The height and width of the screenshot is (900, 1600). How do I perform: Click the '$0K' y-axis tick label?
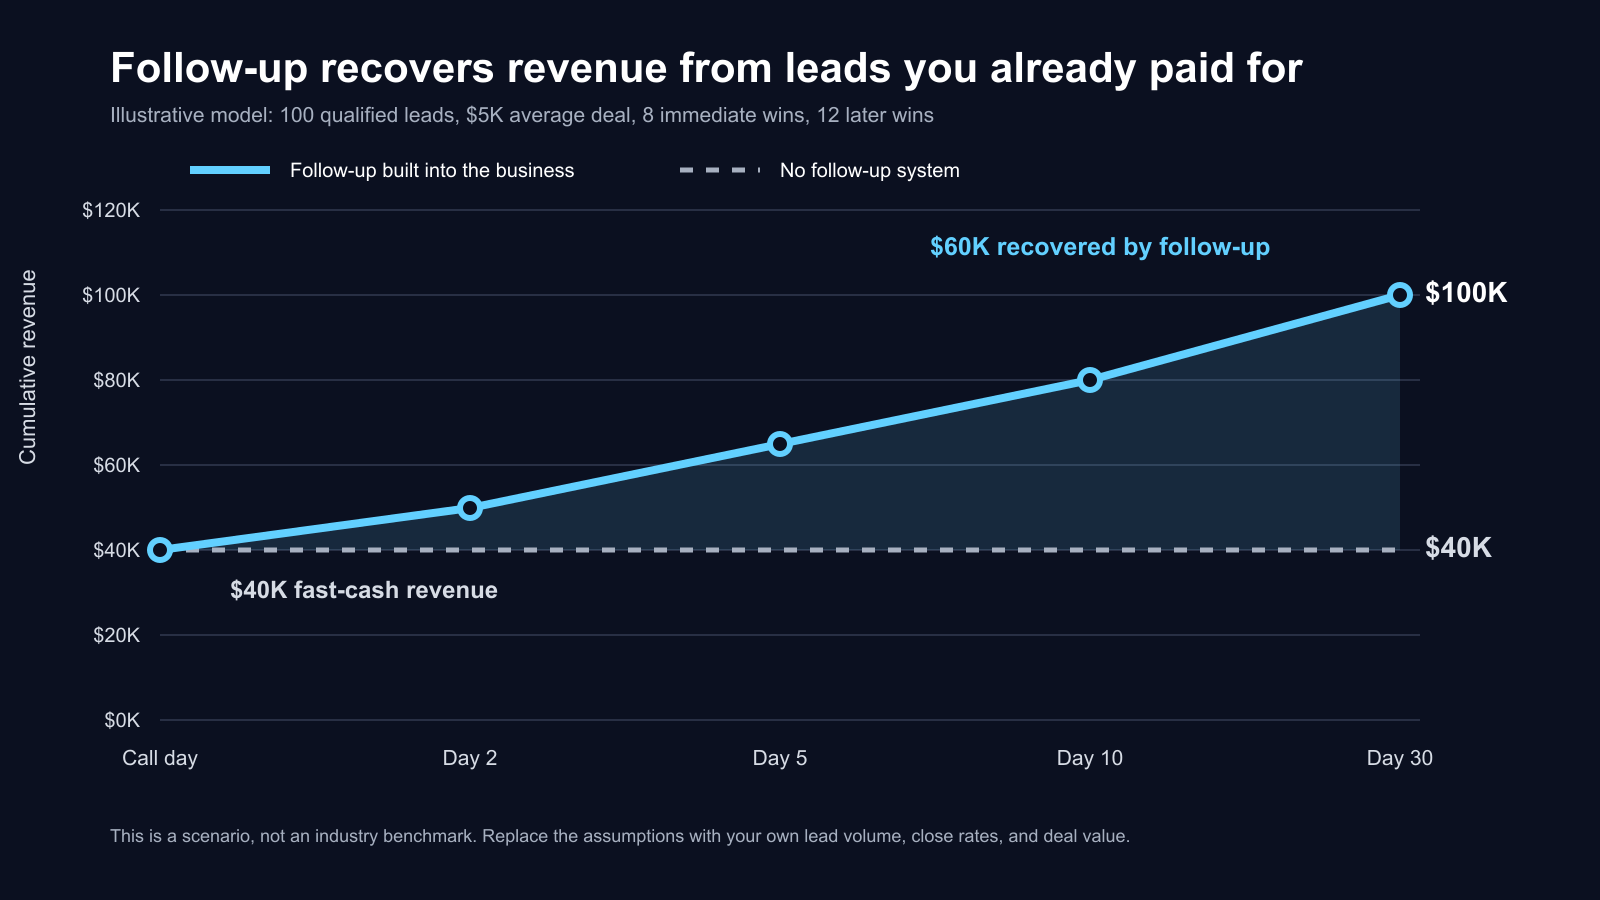pos(122,720)
